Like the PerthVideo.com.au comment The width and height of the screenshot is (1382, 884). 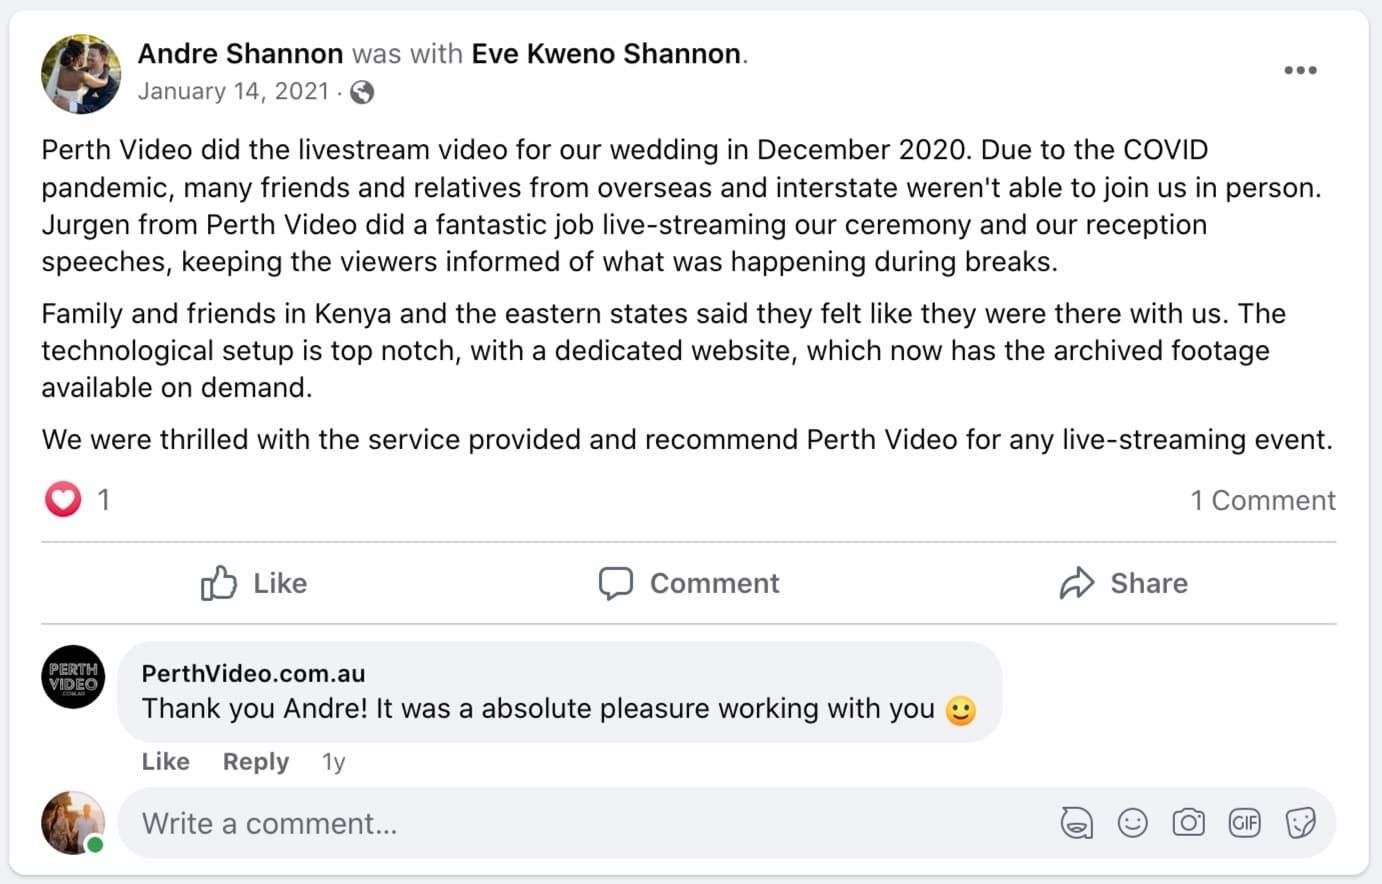pos(165,762)
